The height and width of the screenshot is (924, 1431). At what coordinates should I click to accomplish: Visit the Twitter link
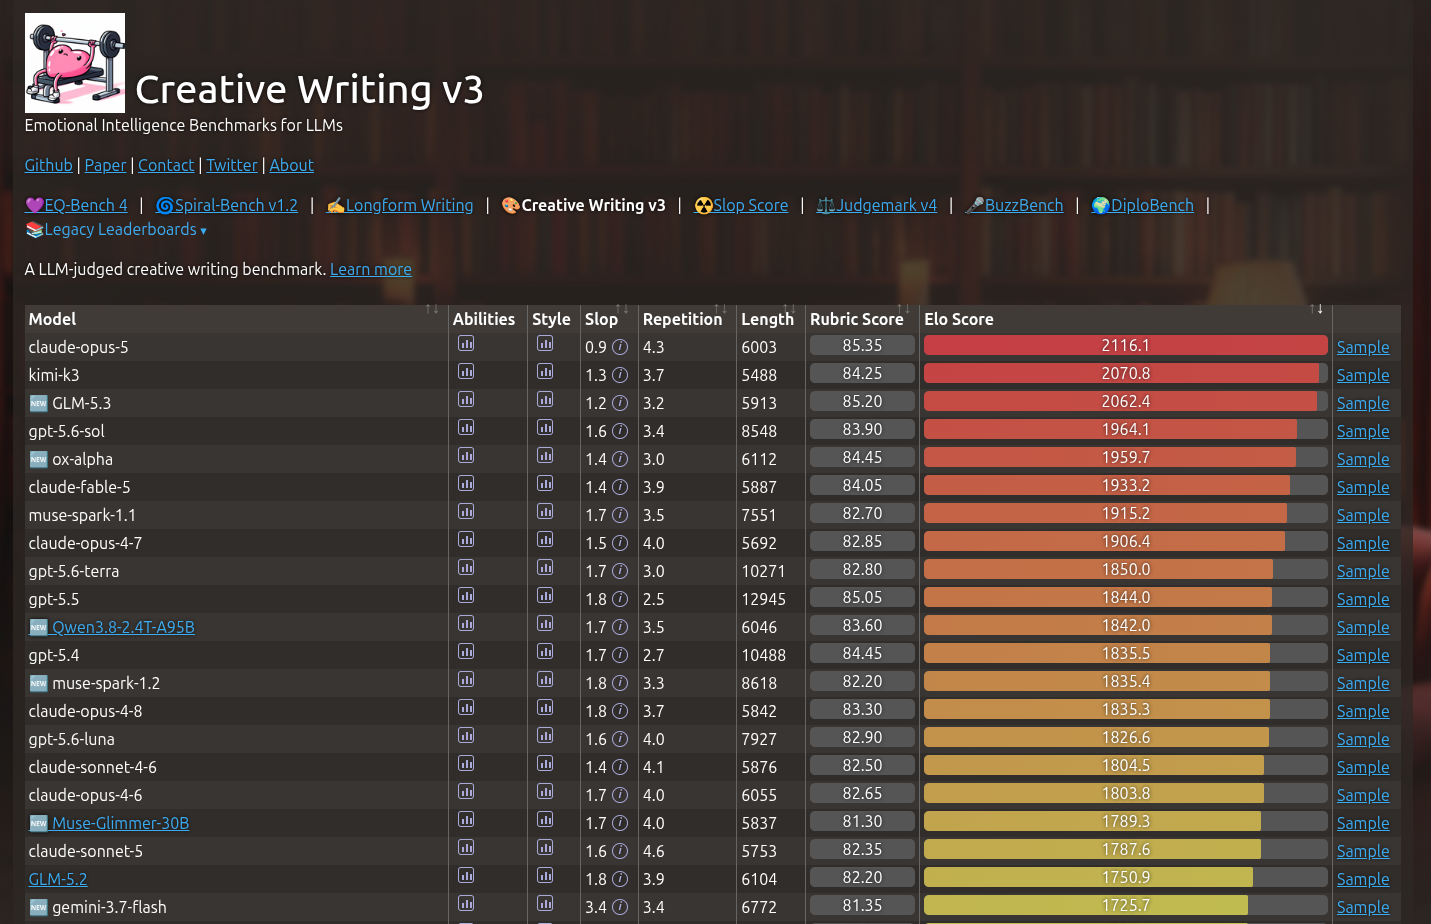[232, 165]
